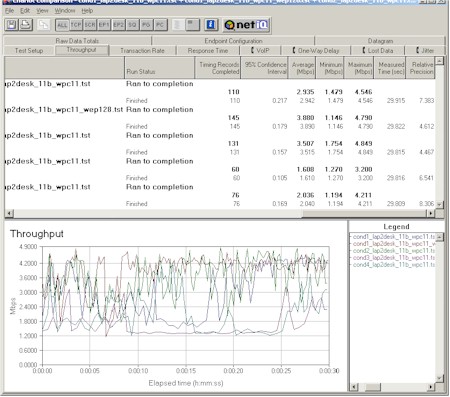This screenshot has height=397, width=450.
Task: Click the bold average value 3.507
Action: tap(305, 144)
